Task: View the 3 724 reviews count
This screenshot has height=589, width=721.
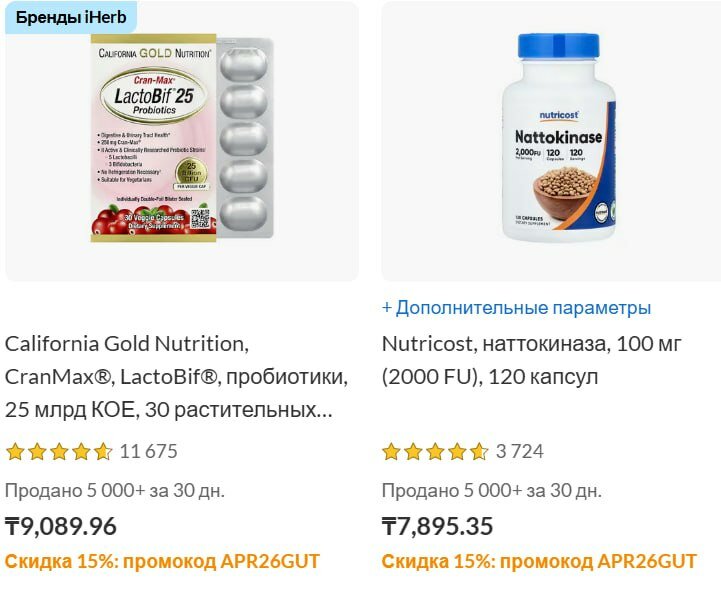Action: pos(520,452)
